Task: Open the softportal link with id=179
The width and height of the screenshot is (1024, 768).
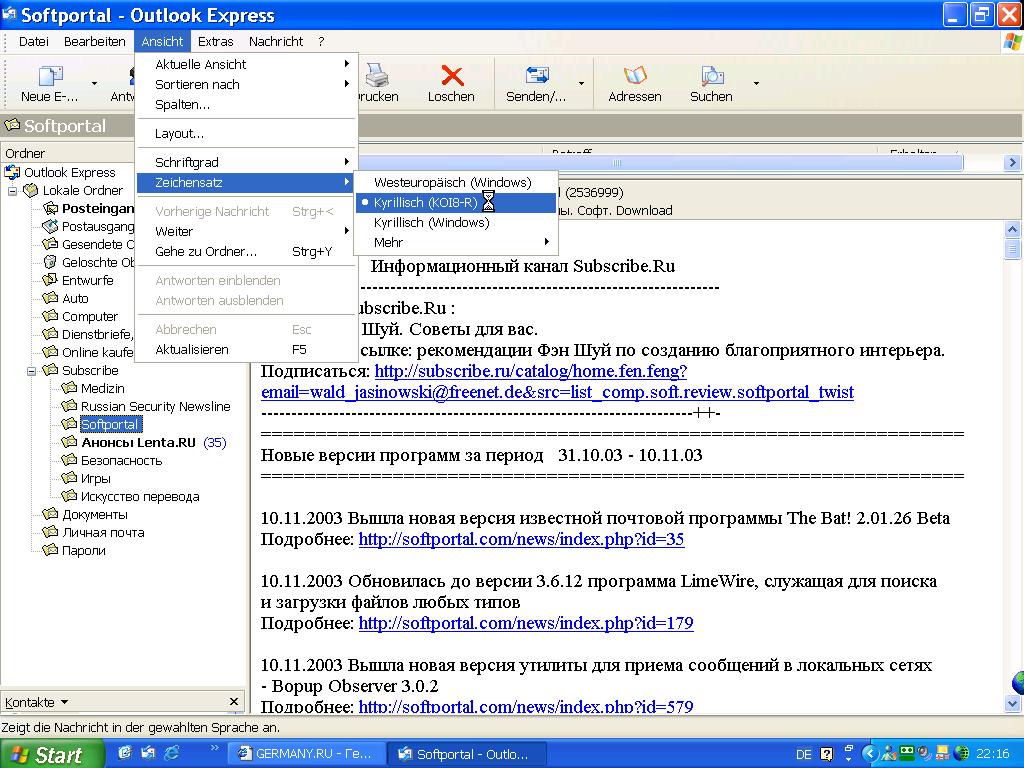Action: (x=526, y=622)
